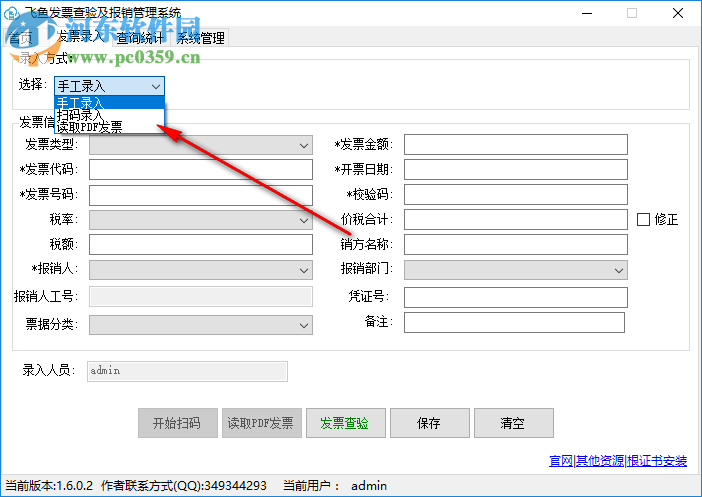Expand the 发票类型 dropdown
The image size is (702, 497).
coord(201,145)
